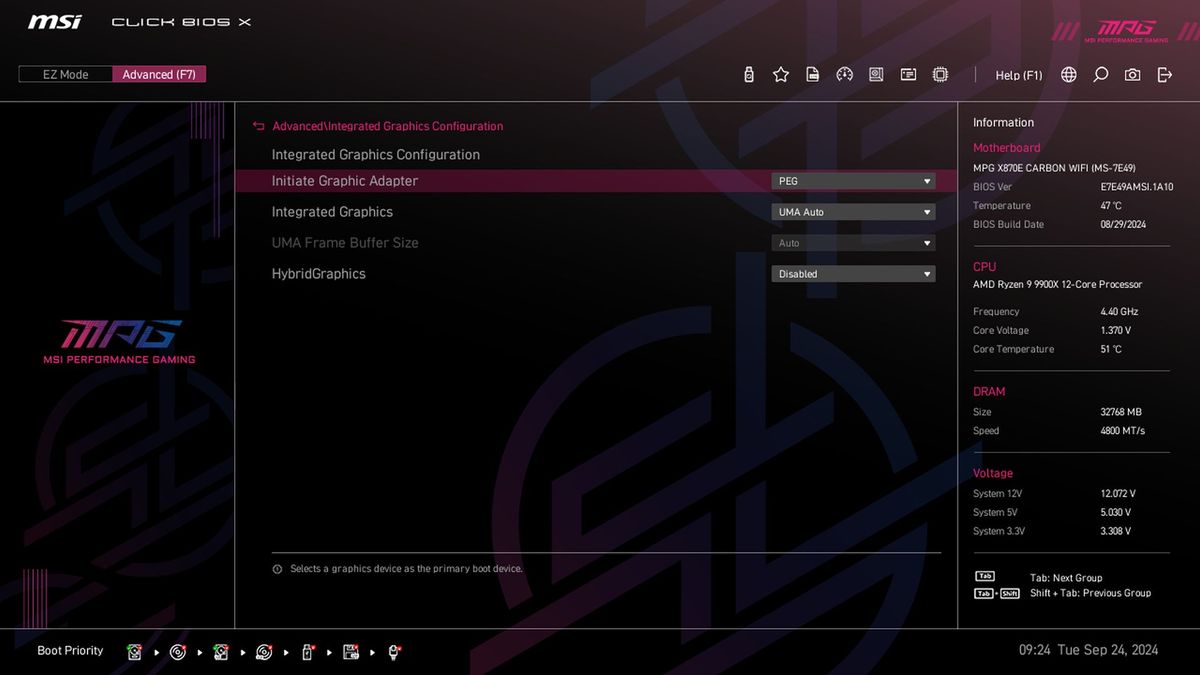Image resolution: width=1200 pixels, height=675 pixels.
Task: Click the Core Temperature value 51 °C
Action: point(1111,350)
